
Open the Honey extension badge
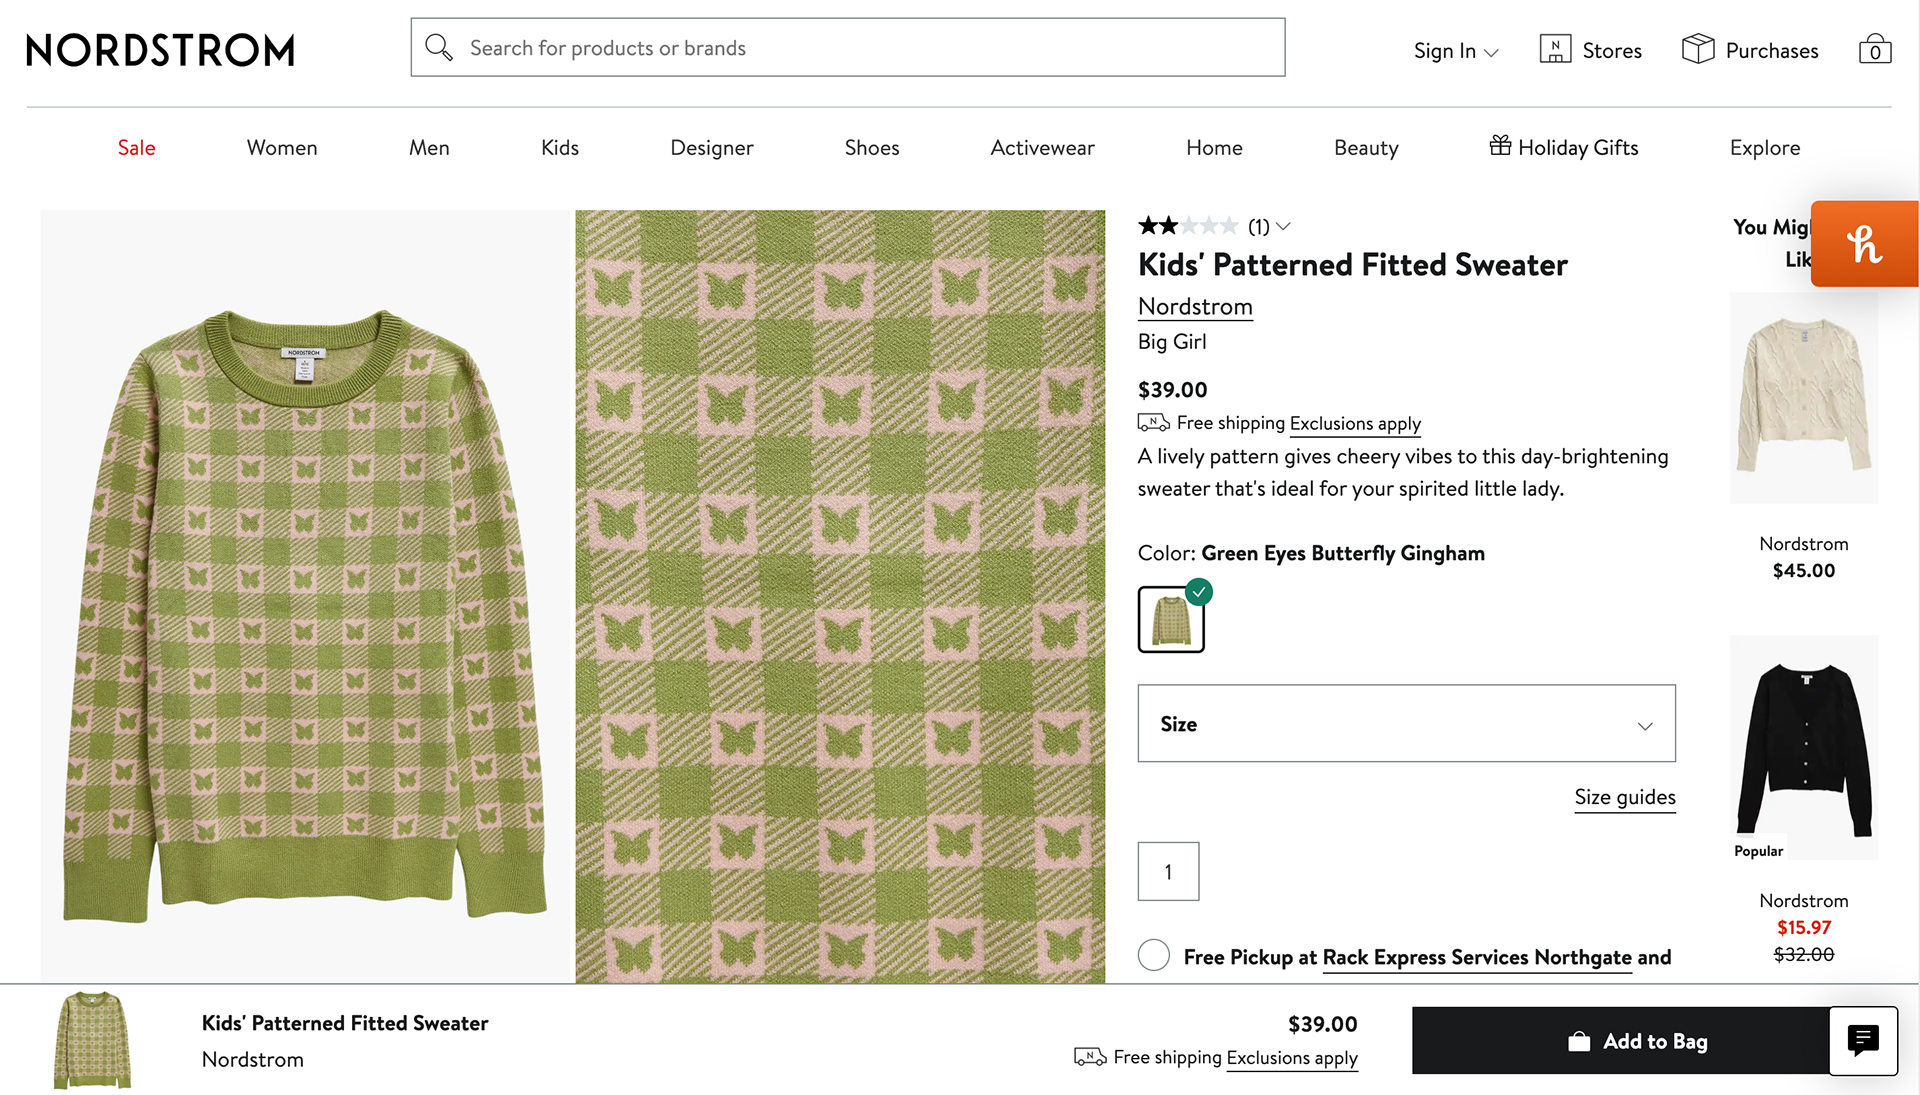click(x=1864, y=244)
